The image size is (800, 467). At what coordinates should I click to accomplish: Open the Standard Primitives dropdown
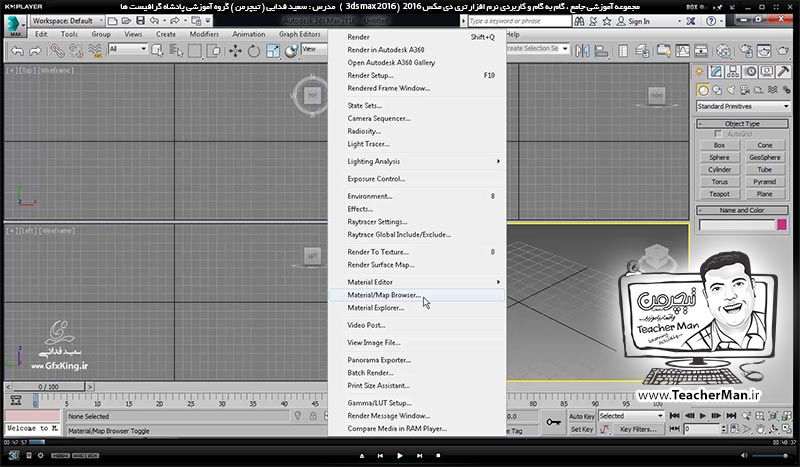(743, 106)
